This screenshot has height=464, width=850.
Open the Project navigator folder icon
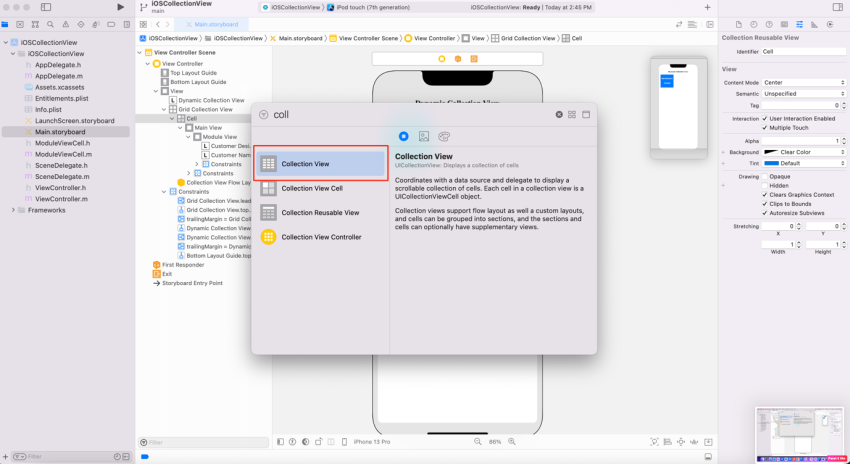pyautogui.click(x=5, y=24)
